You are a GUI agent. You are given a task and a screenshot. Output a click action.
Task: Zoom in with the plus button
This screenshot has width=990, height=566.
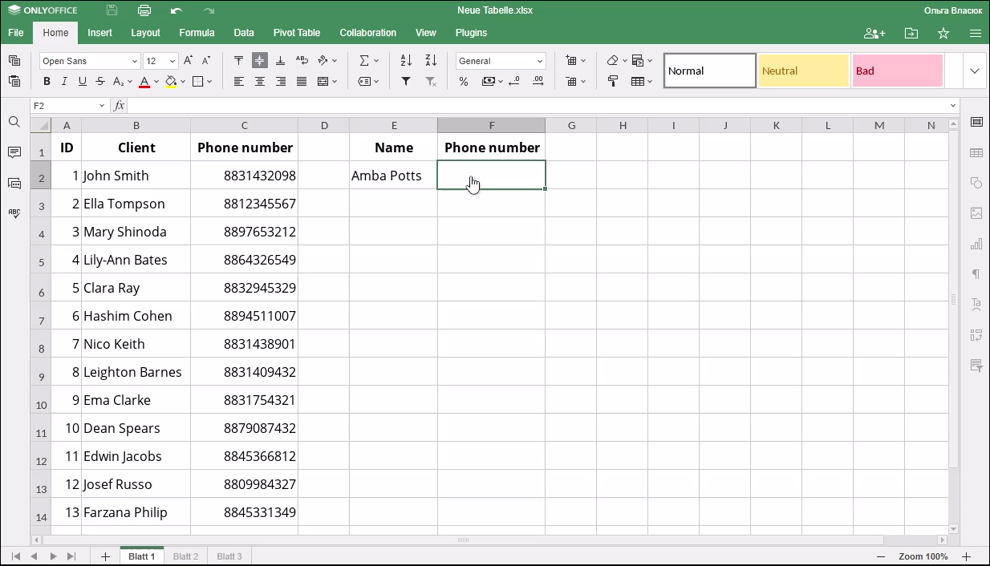click(x=966, y=557)
